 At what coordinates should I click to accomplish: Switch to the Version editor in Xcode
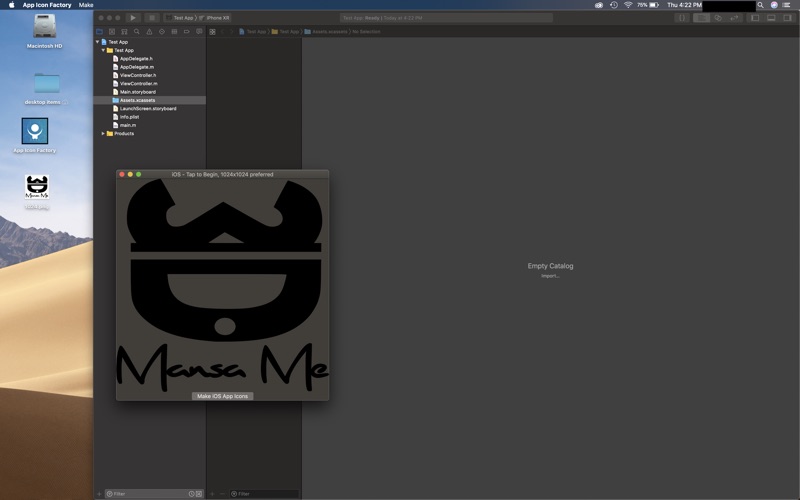coord(734,18)
